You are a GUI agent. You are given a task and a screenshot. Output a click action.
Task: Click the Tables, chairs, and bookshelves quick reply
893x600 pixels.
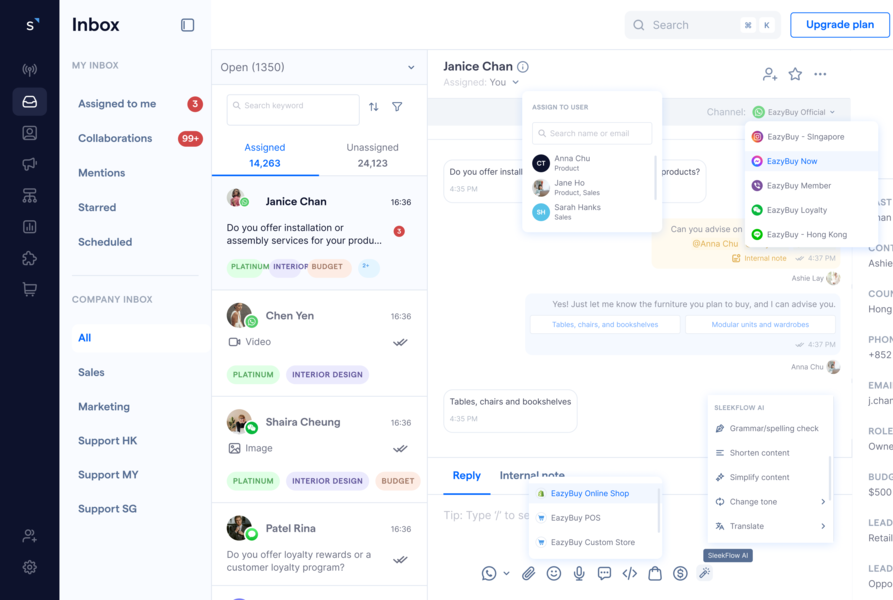605,324
